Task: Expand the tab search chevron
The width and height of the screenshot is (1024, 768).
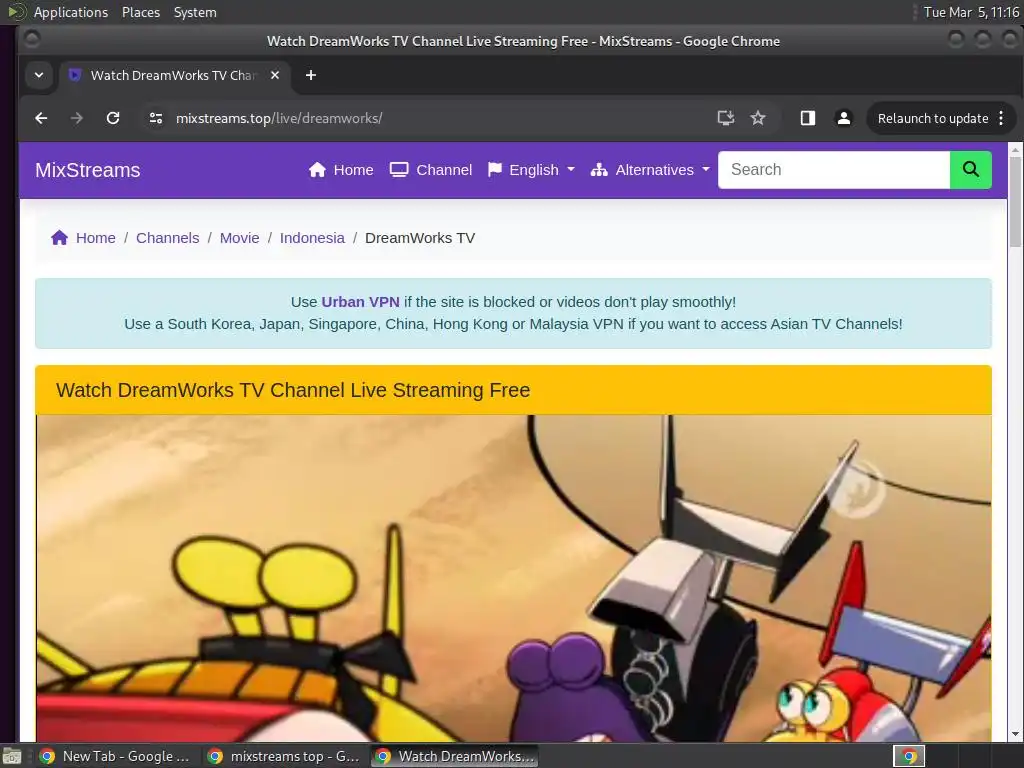Action: click(x=39, y=75)
